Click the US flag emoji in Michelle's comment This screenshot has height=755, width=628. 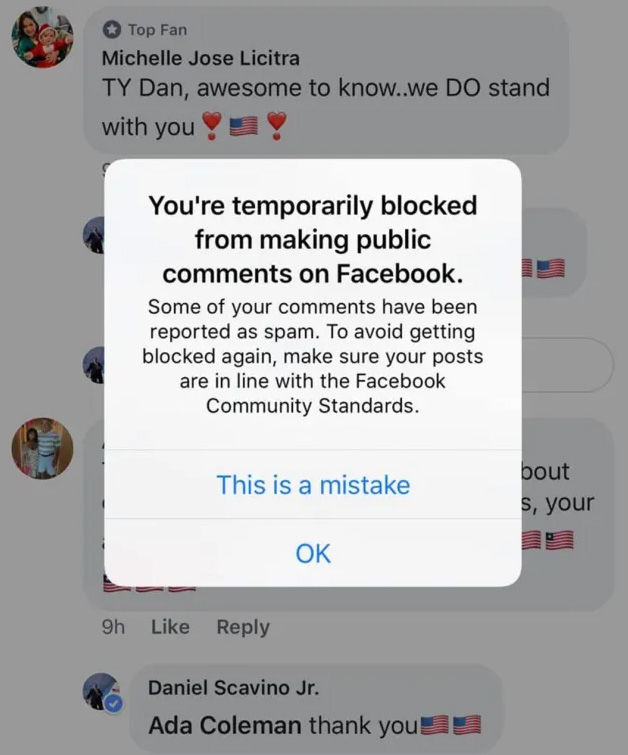point(243,126)
